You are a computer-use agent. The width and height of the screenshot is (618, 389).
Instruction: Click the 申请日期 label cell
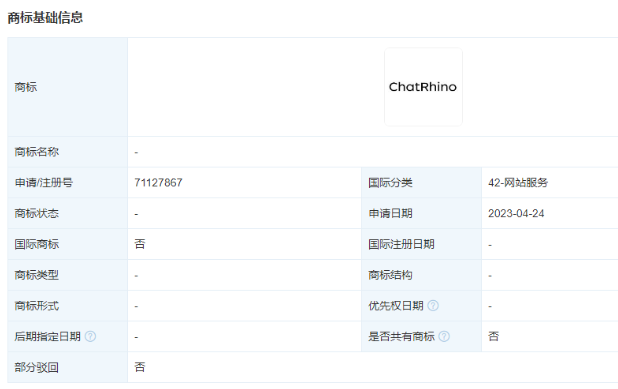coord(421,214)
